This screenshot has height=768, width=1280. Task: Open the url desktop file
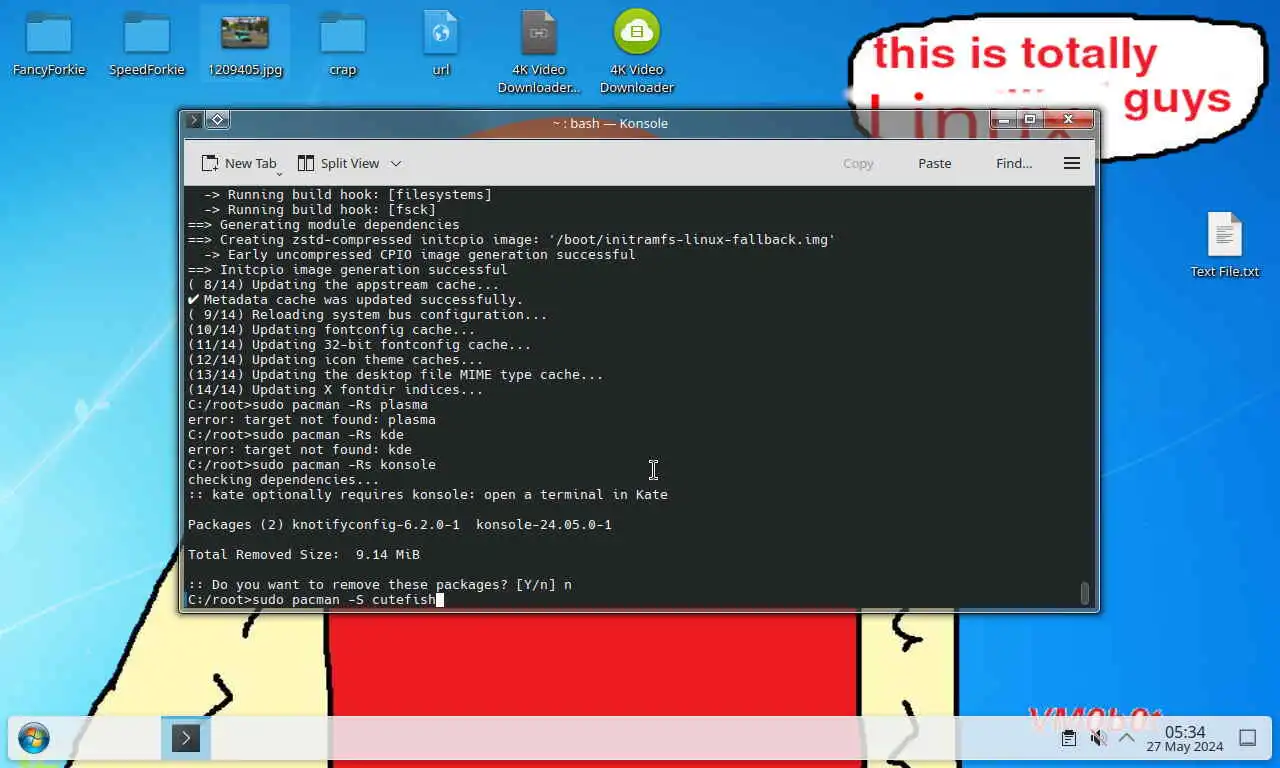[x=441, y=44]
